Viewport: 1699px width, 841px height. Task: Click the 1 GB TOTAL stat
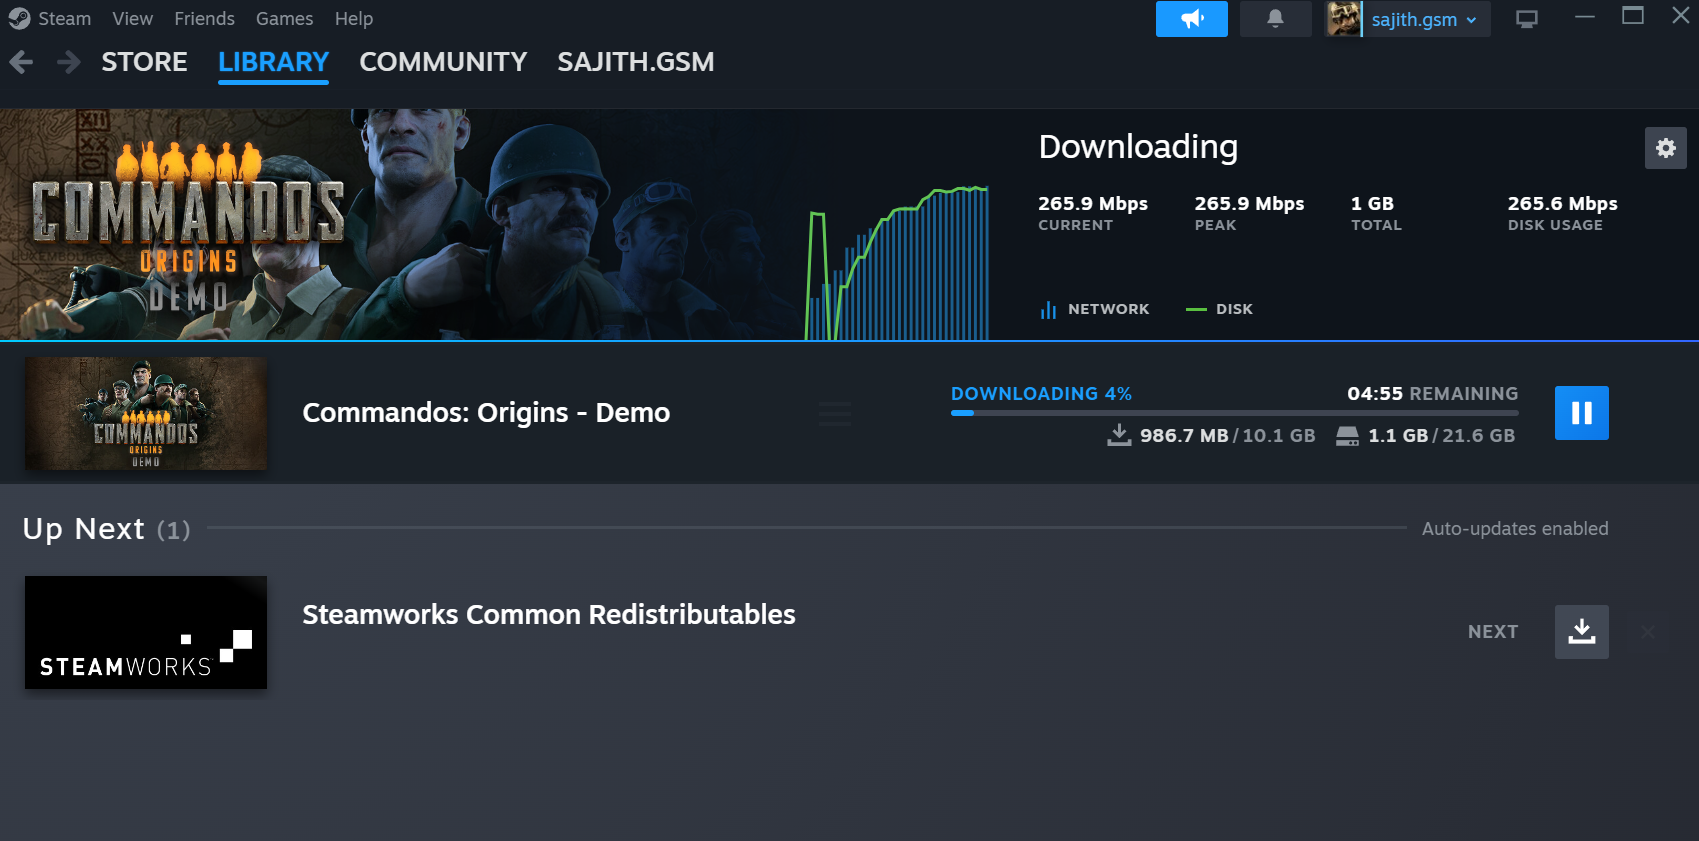(x=1376, y=213)
